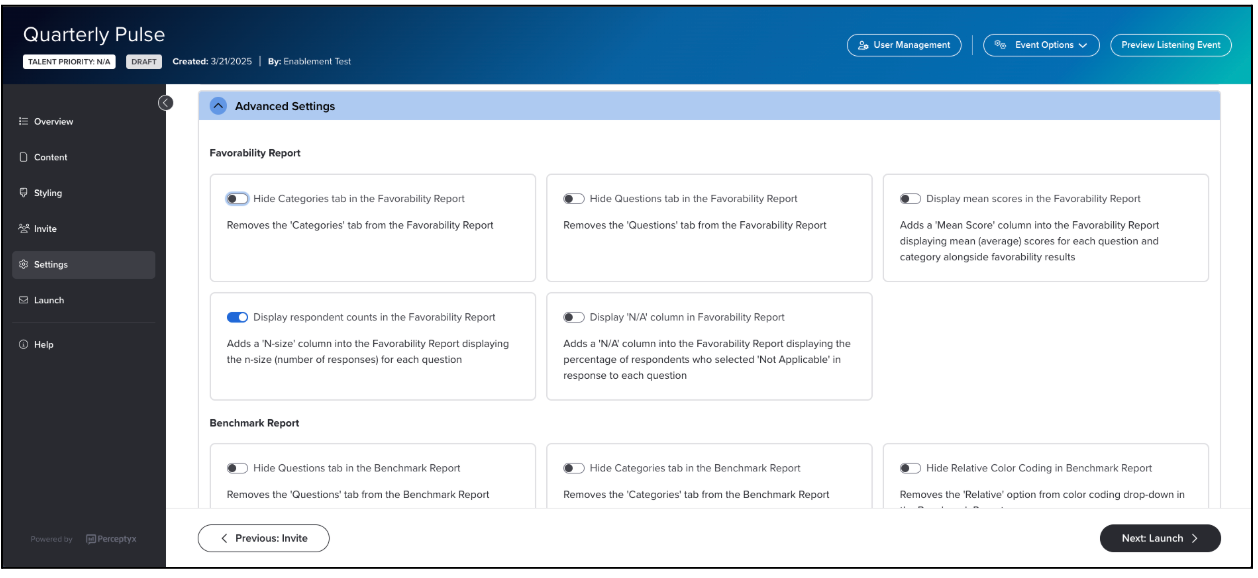Open the Help menu item
The width and height of the screenshot is (1258, 578).
(84, 345)
